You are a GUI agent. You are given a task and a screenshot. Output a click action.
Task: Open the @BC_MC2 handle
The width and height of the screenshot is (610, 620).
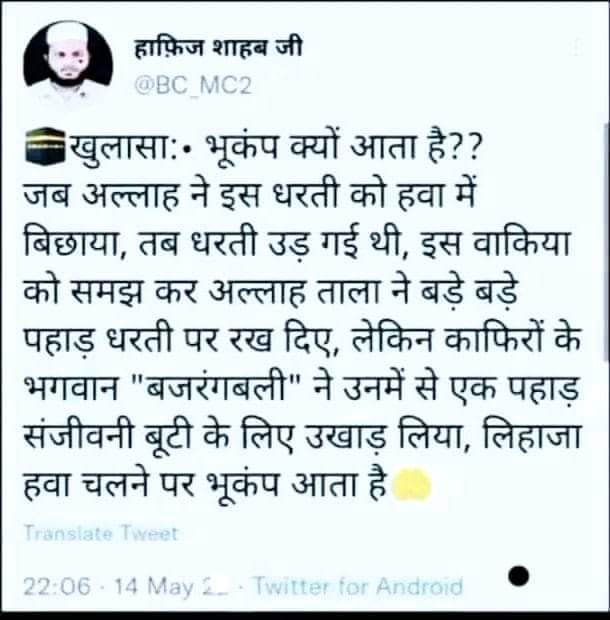(193, 86)
